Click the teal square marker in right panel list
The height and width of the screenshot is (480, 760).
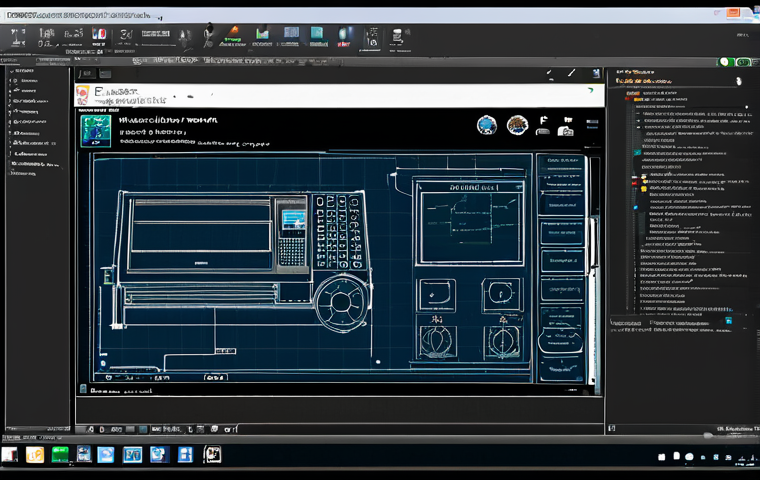coord(637,152)
